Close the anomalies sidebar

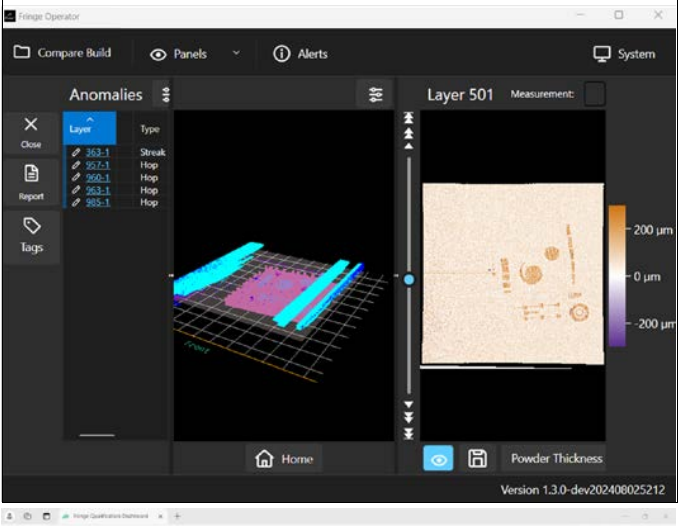(31, 133)
